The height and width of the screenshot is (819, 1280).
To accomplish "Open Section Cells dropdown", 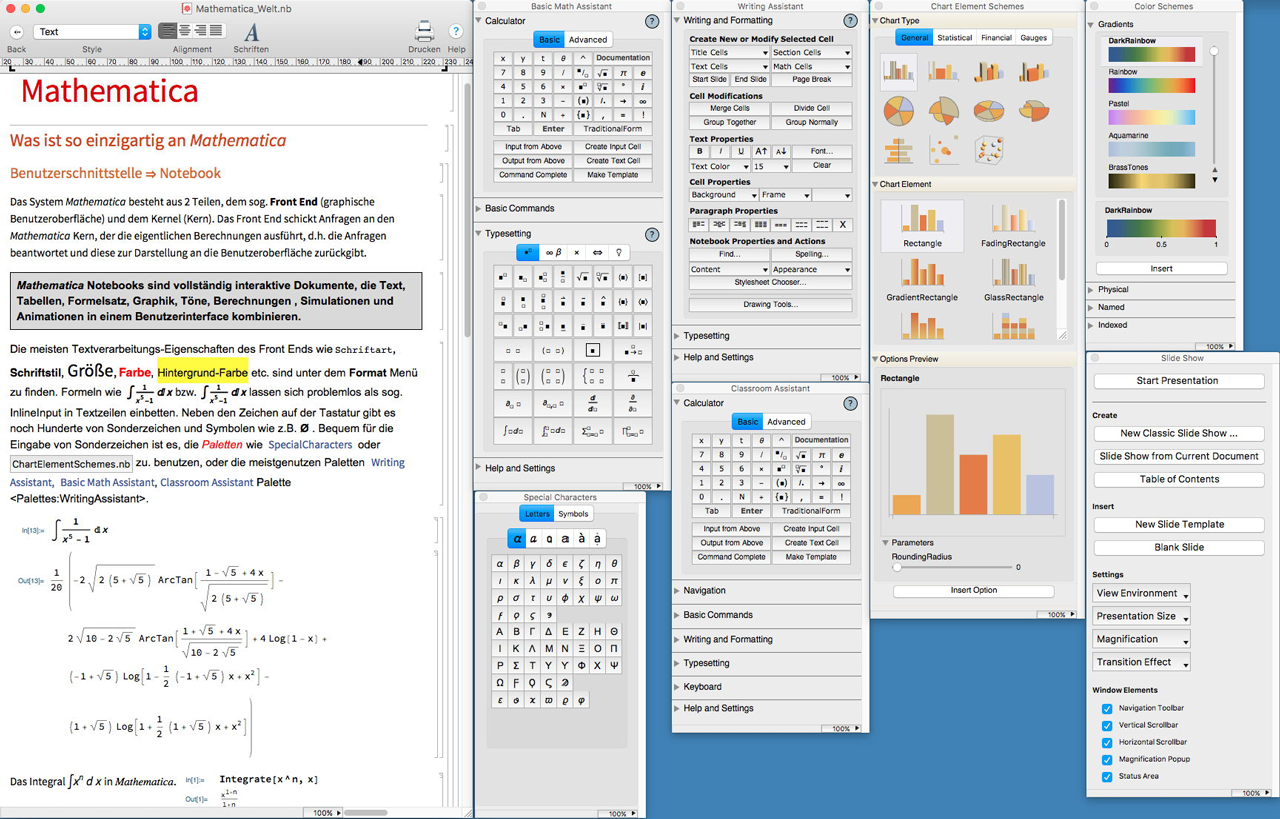I will click(811, 53).
